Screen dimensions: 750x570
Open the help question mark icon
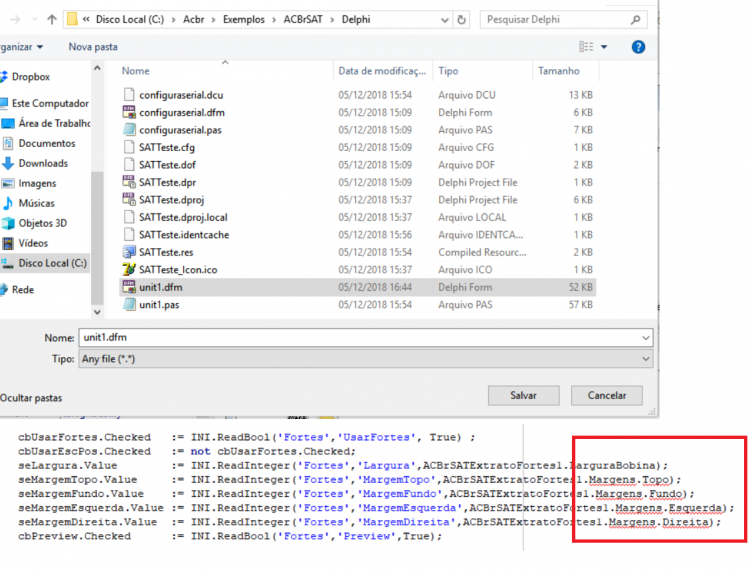[638, 47]
